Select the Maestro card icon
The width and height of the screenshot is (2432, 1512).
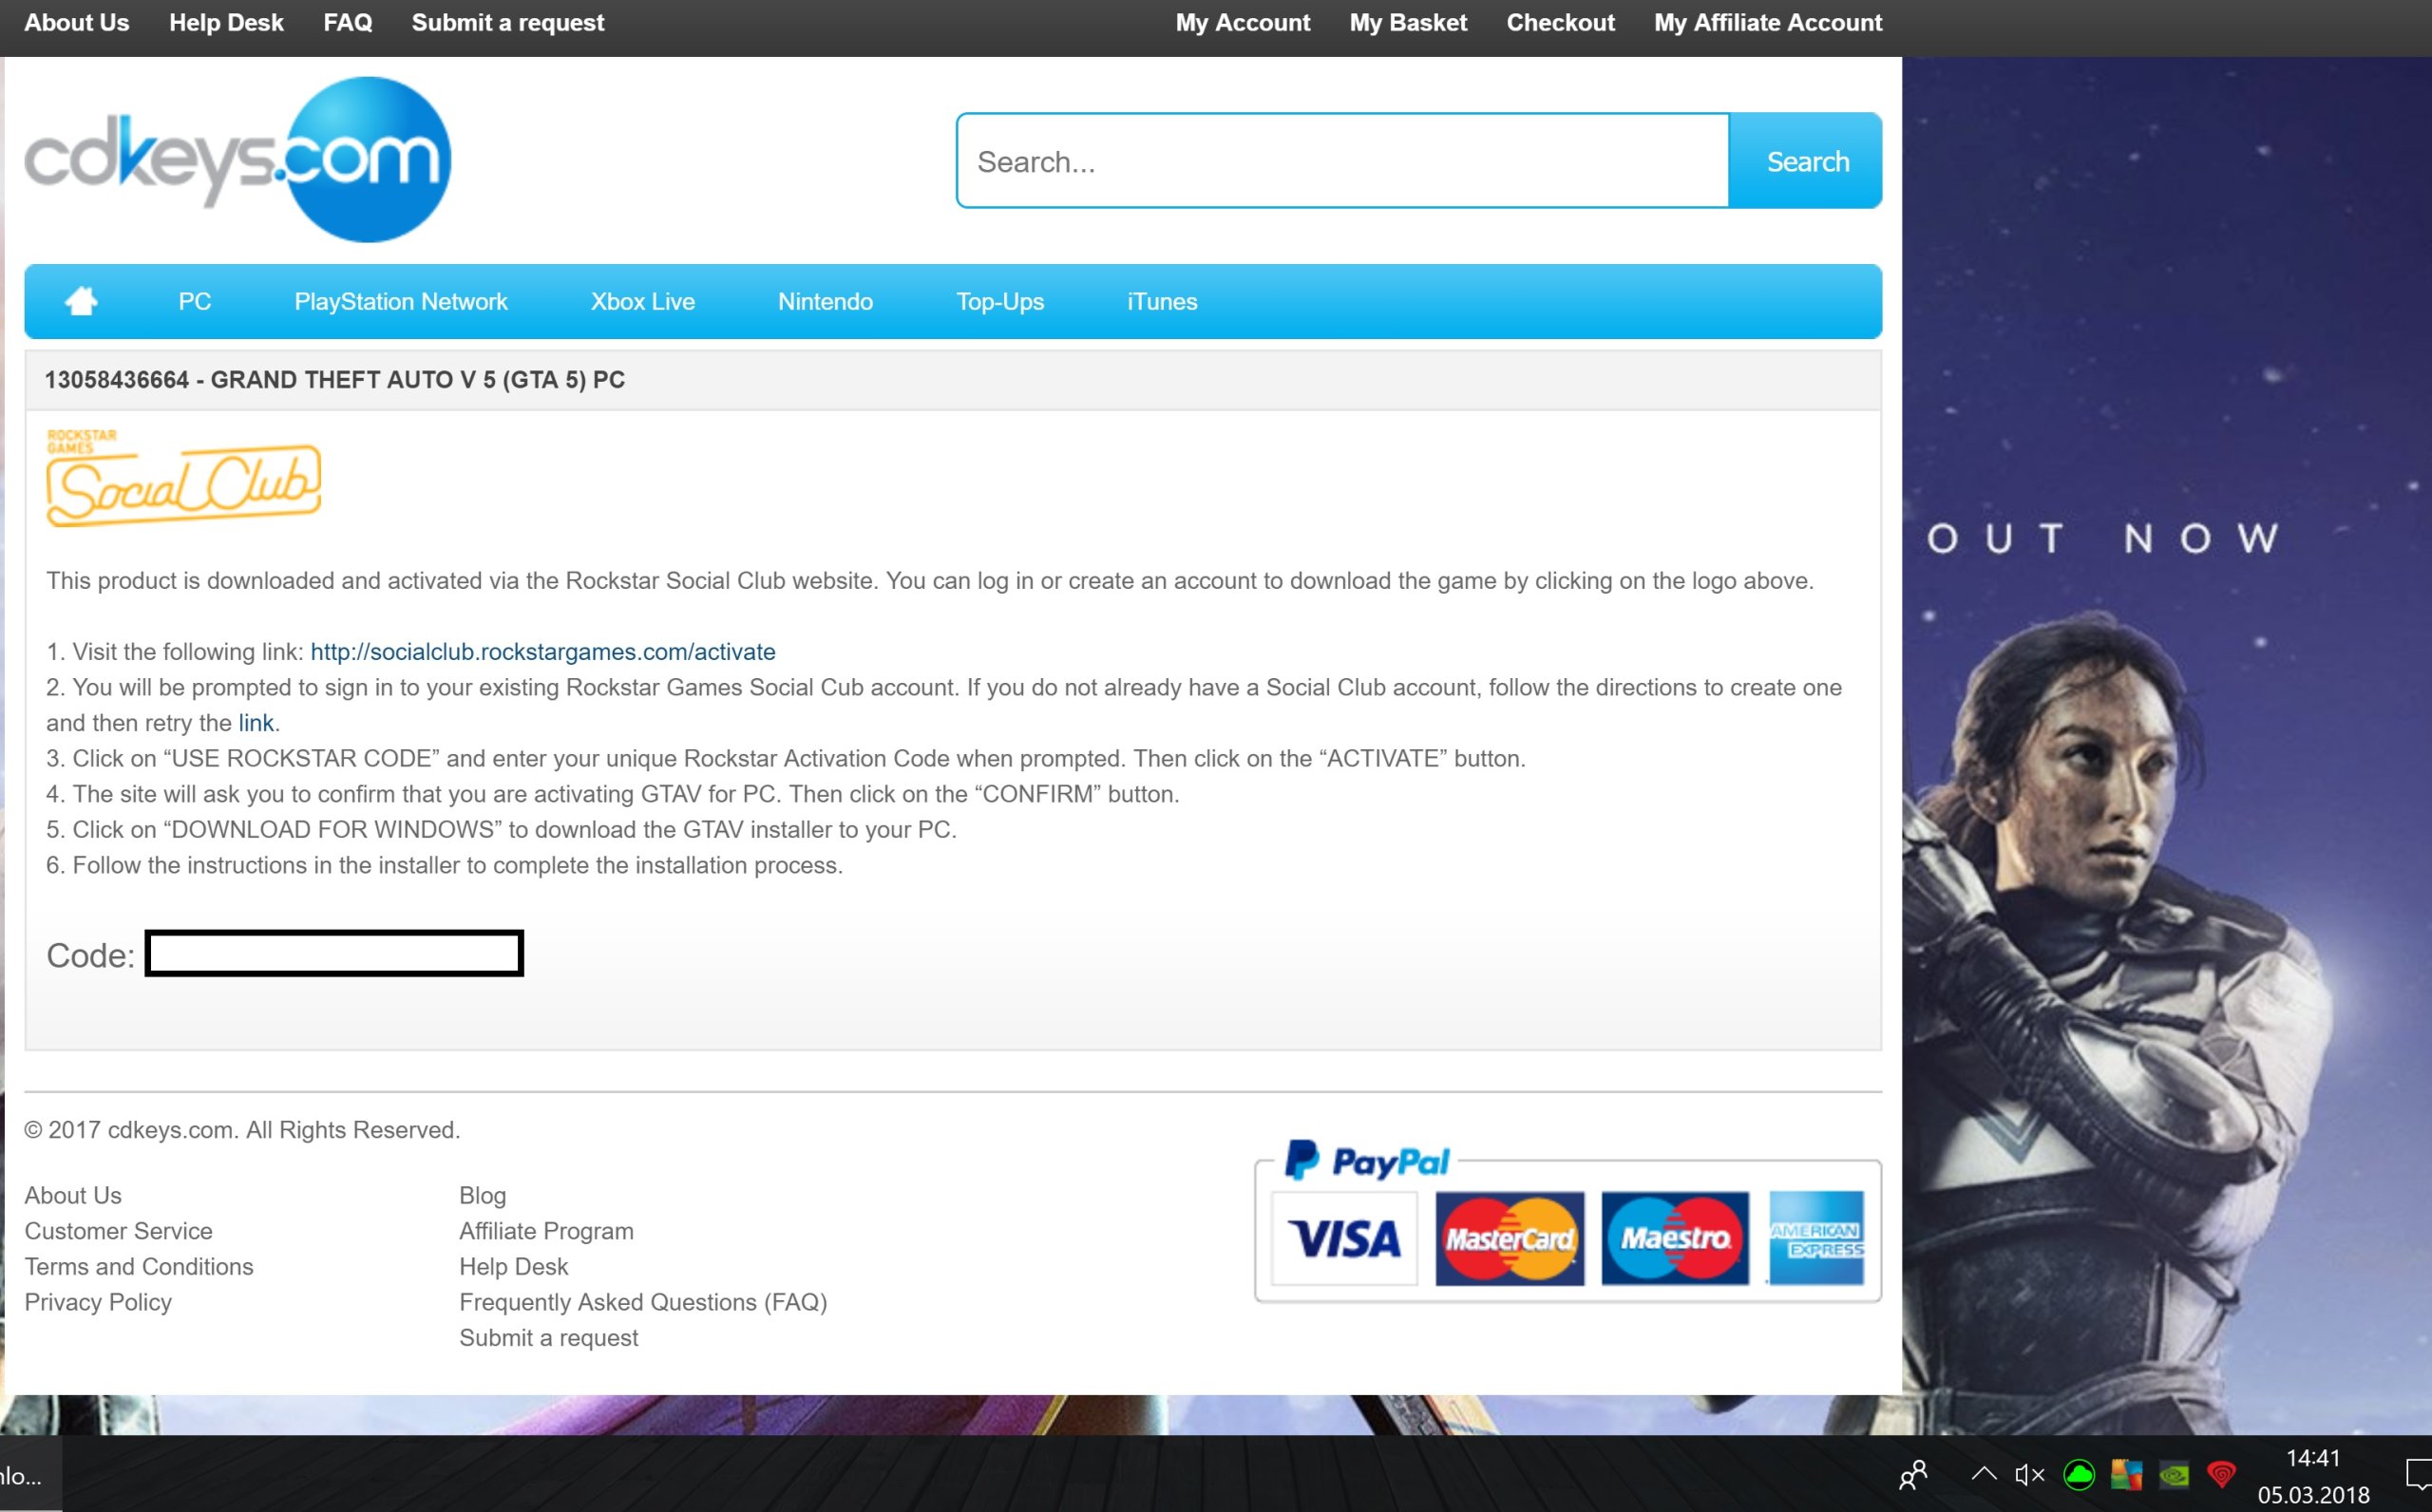click(1675, 1239)
